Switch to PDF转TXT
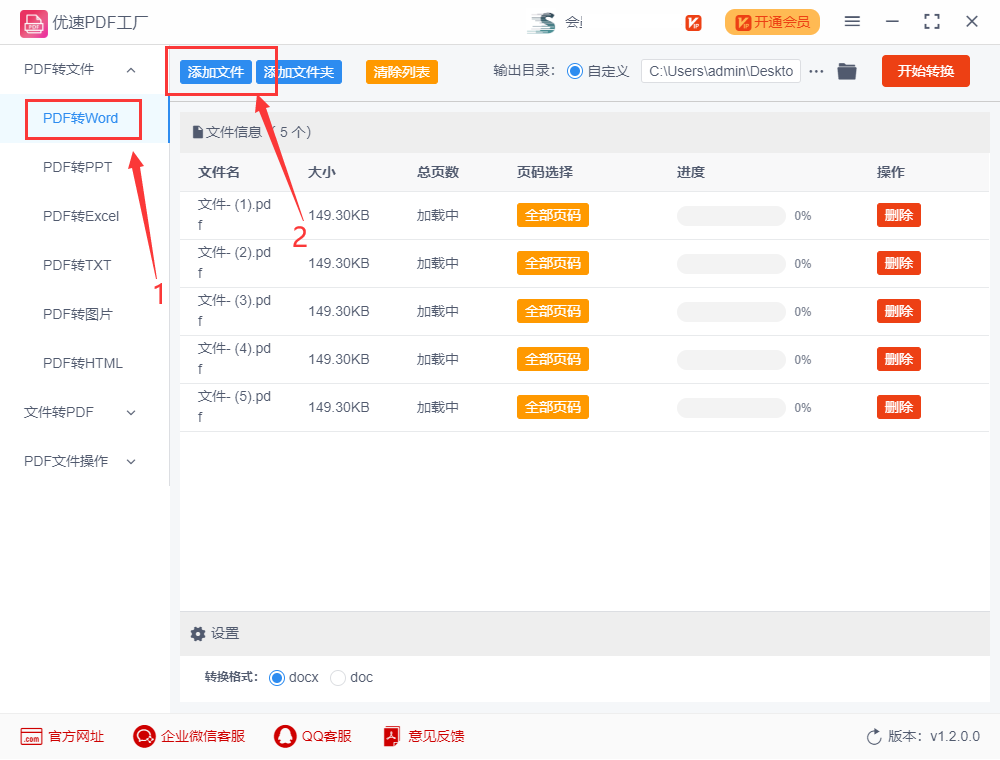1000x760 pixels. (77, 265)
